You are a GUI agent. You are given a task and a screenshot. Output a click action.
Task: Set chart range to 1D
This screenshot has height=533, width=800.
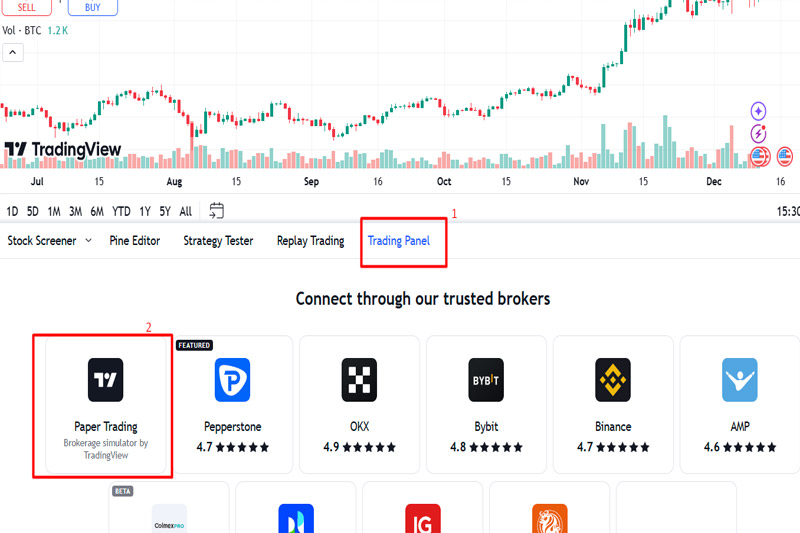point(12,211)
